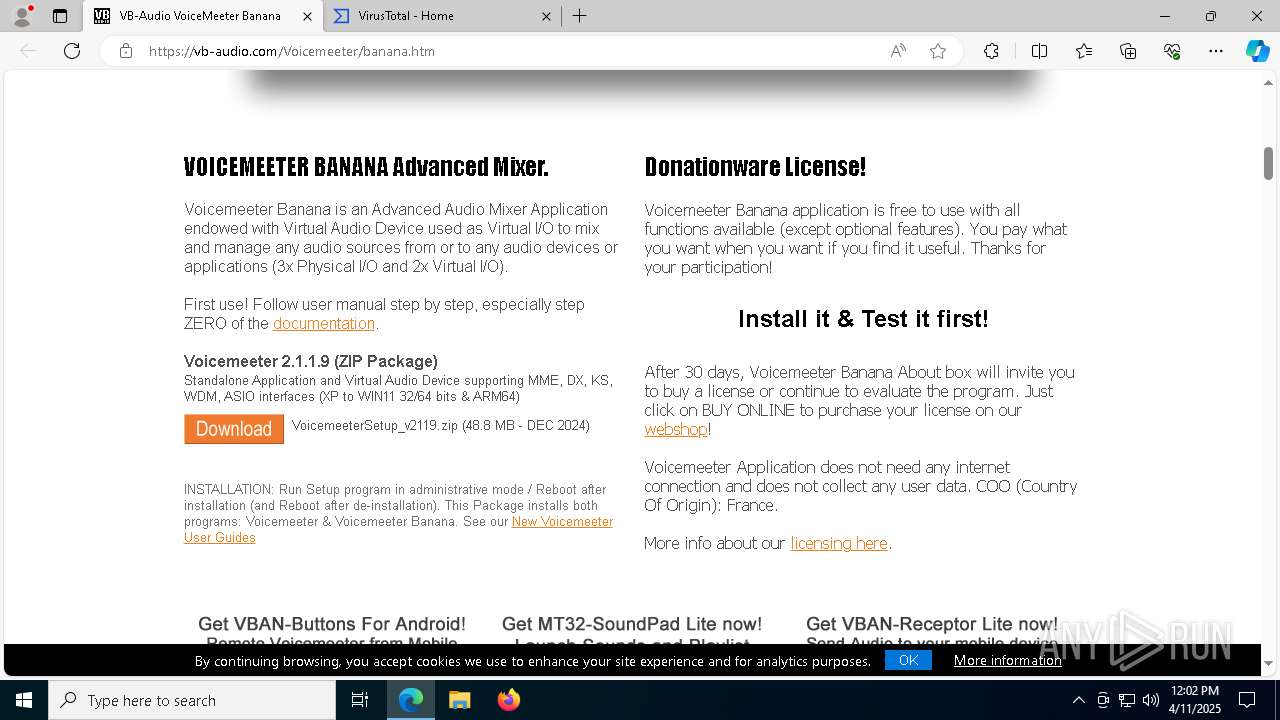1280x720 pixels.
Task: View site information lock icon
Action: coord(126,51)
